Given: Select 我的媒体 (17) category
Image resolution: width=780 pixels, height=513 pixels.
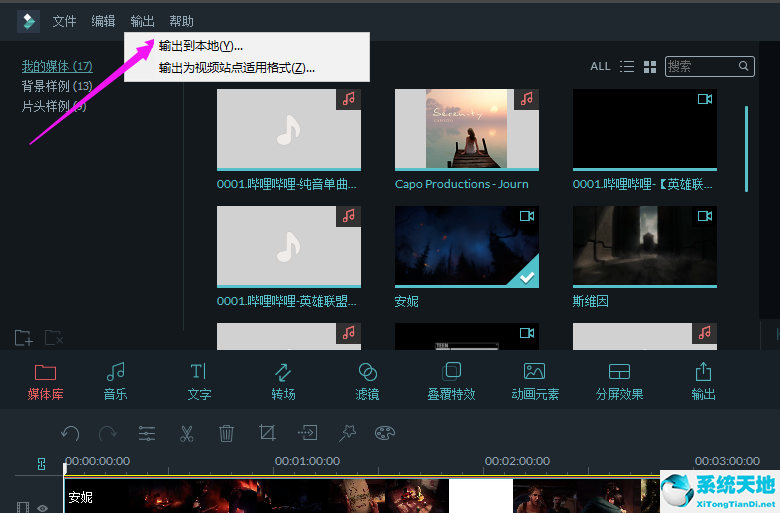Looking at the screenshot, I should click(x=57, y=66).
